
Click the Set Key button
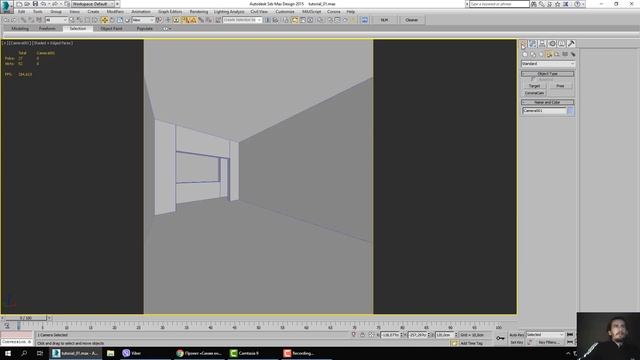[x=516, y=342]
